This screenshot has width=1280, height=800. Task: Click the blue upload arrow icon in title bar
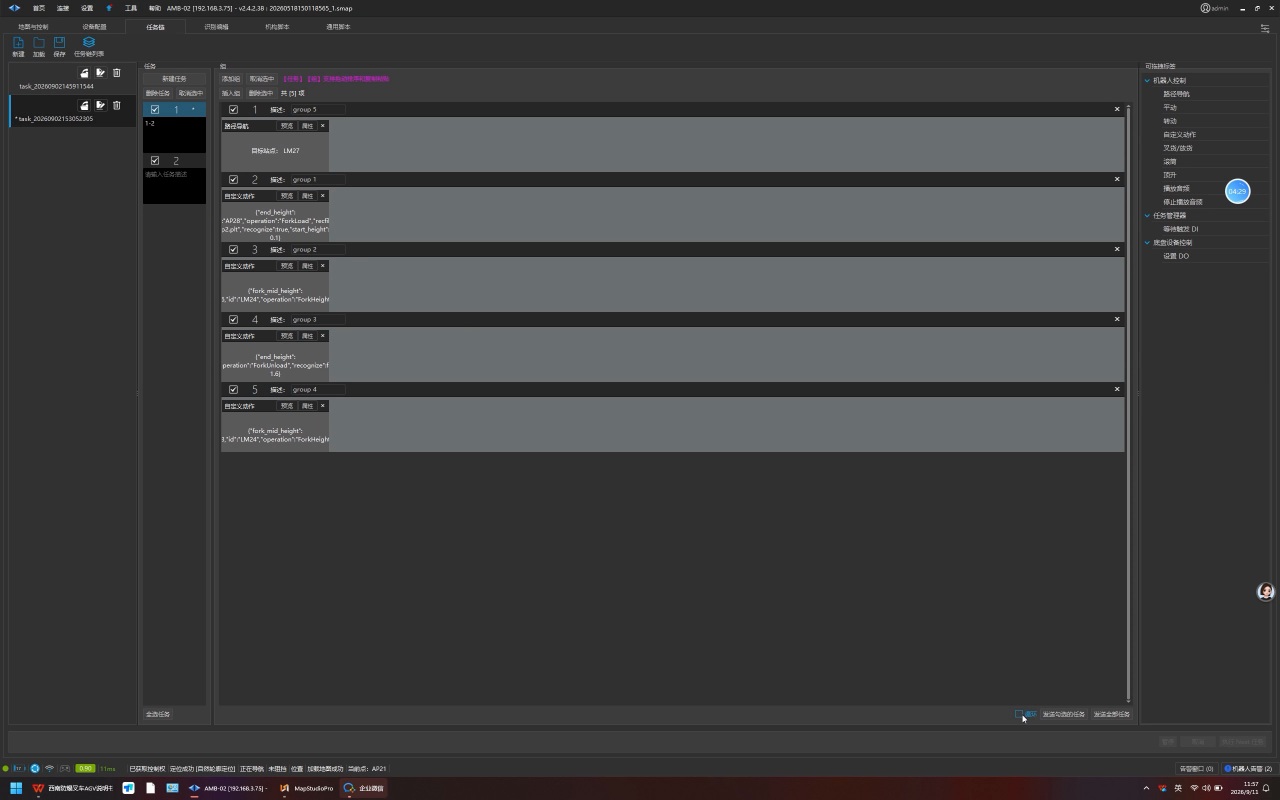click(109, 8)
